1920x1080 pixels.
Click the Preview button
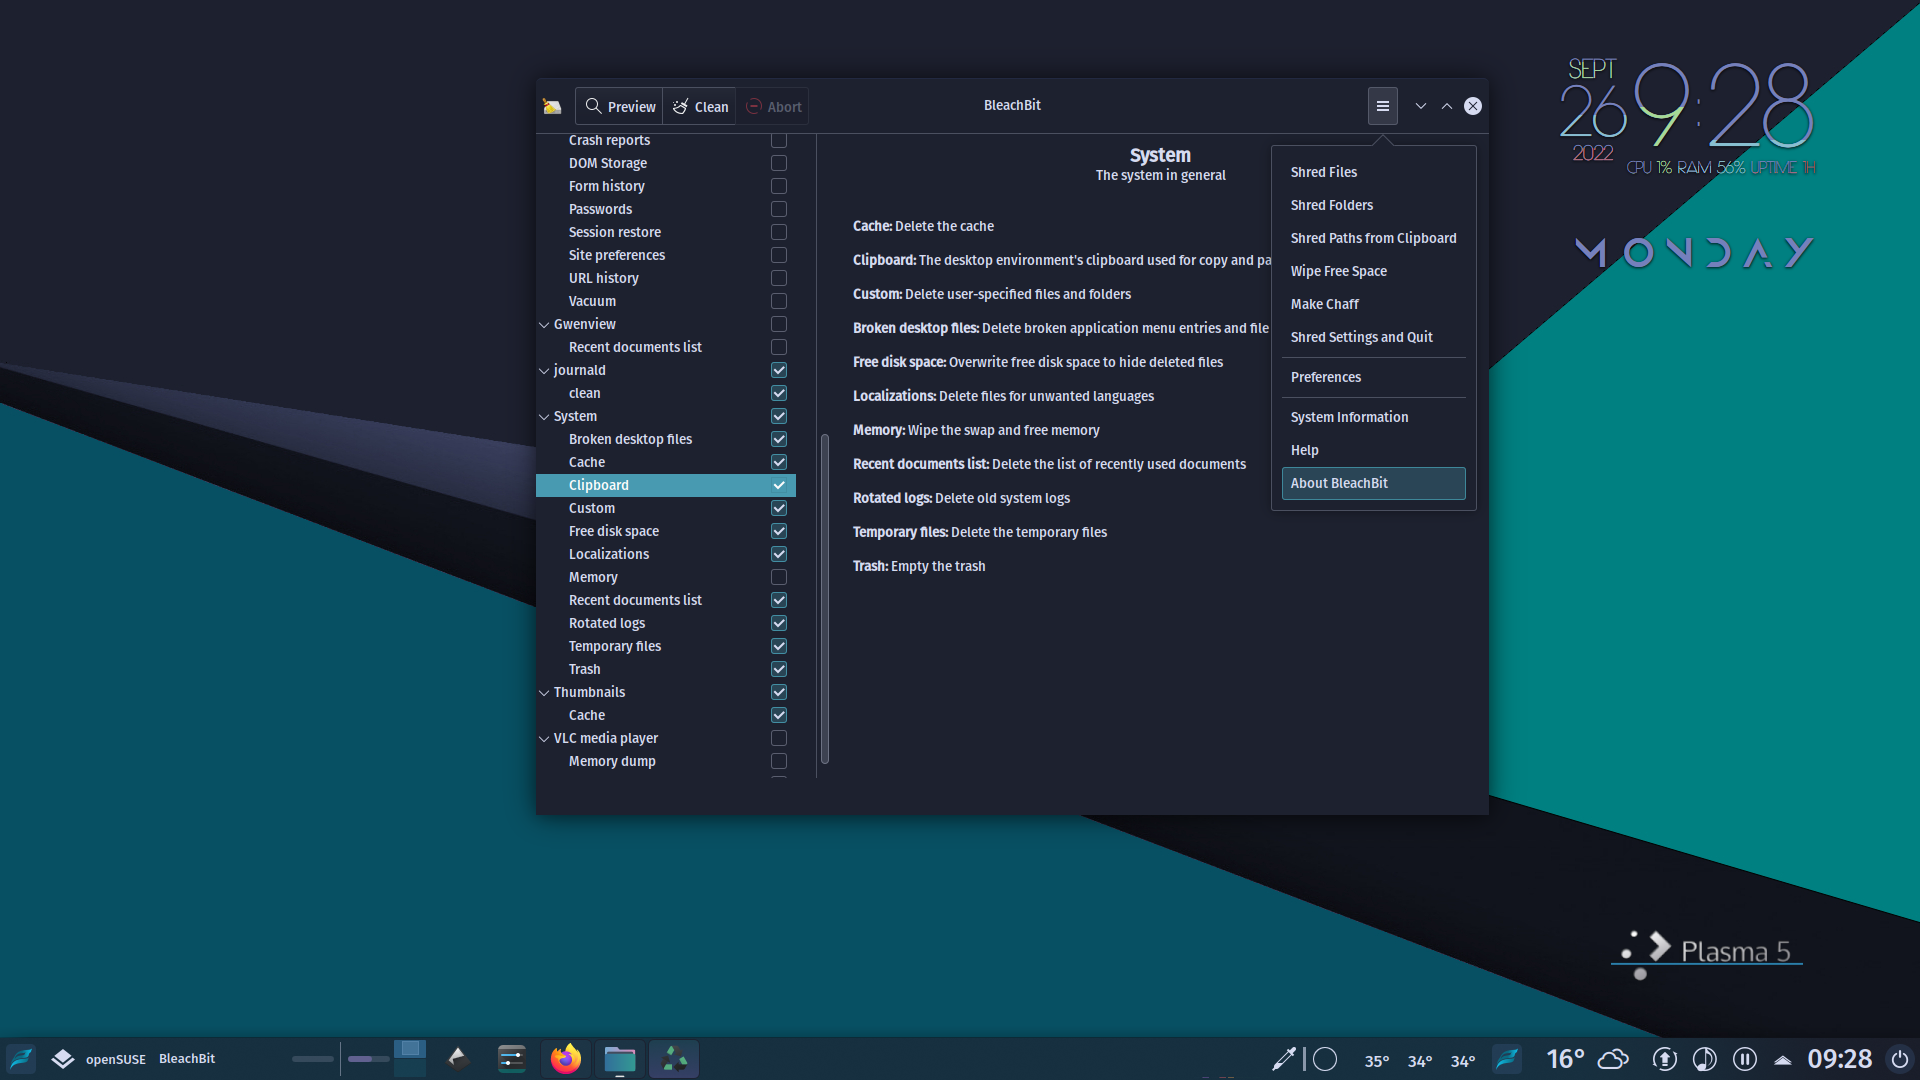click(x=620, y=106)
